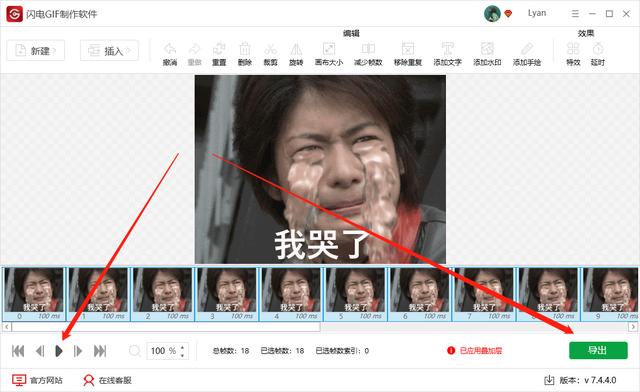Click the user avatar picture
640x392 pixels.
coord(492,14)
